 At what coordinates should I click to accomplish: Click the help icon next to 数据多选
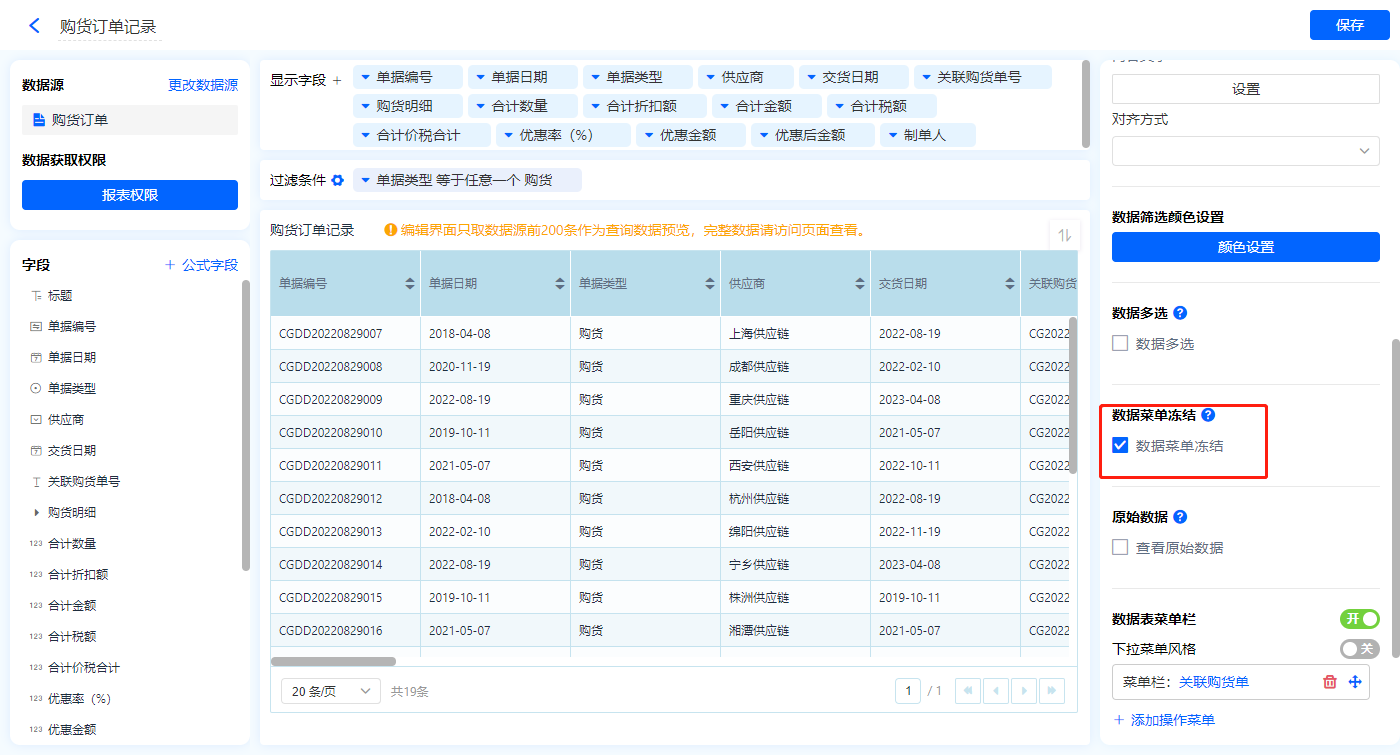click(1179, 313)
